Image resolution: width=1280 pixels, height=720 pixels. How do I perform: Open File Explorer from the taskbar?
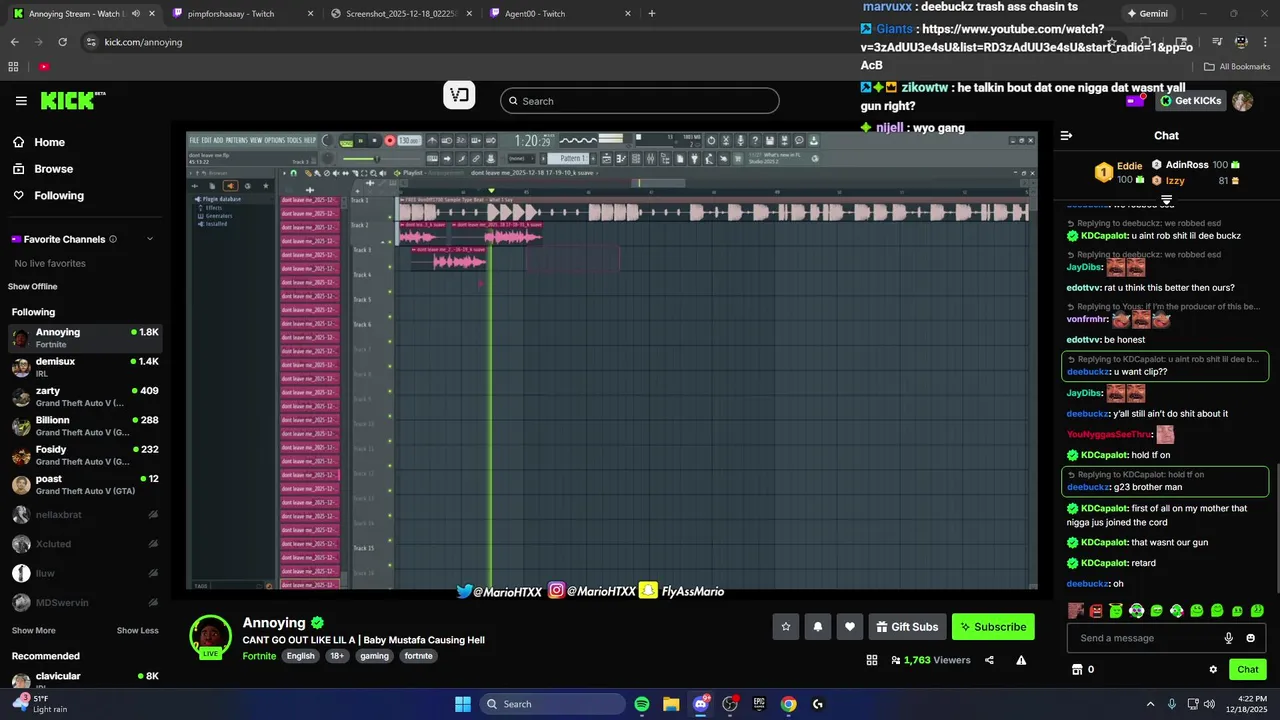(671, 704)
